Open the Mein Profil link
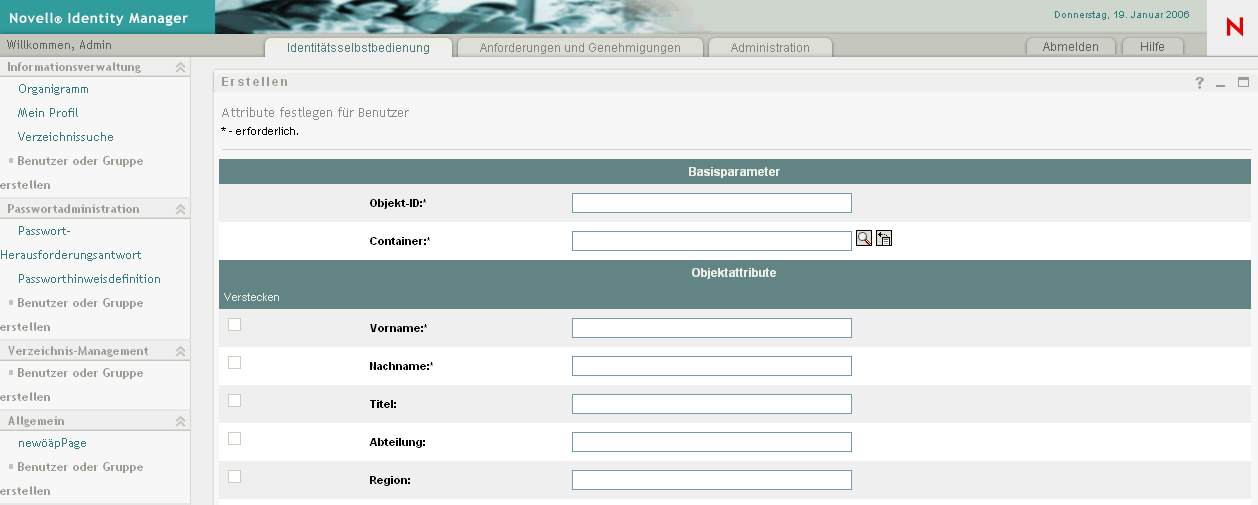This screenshot has width=1258, height=505. click(48, 113)
